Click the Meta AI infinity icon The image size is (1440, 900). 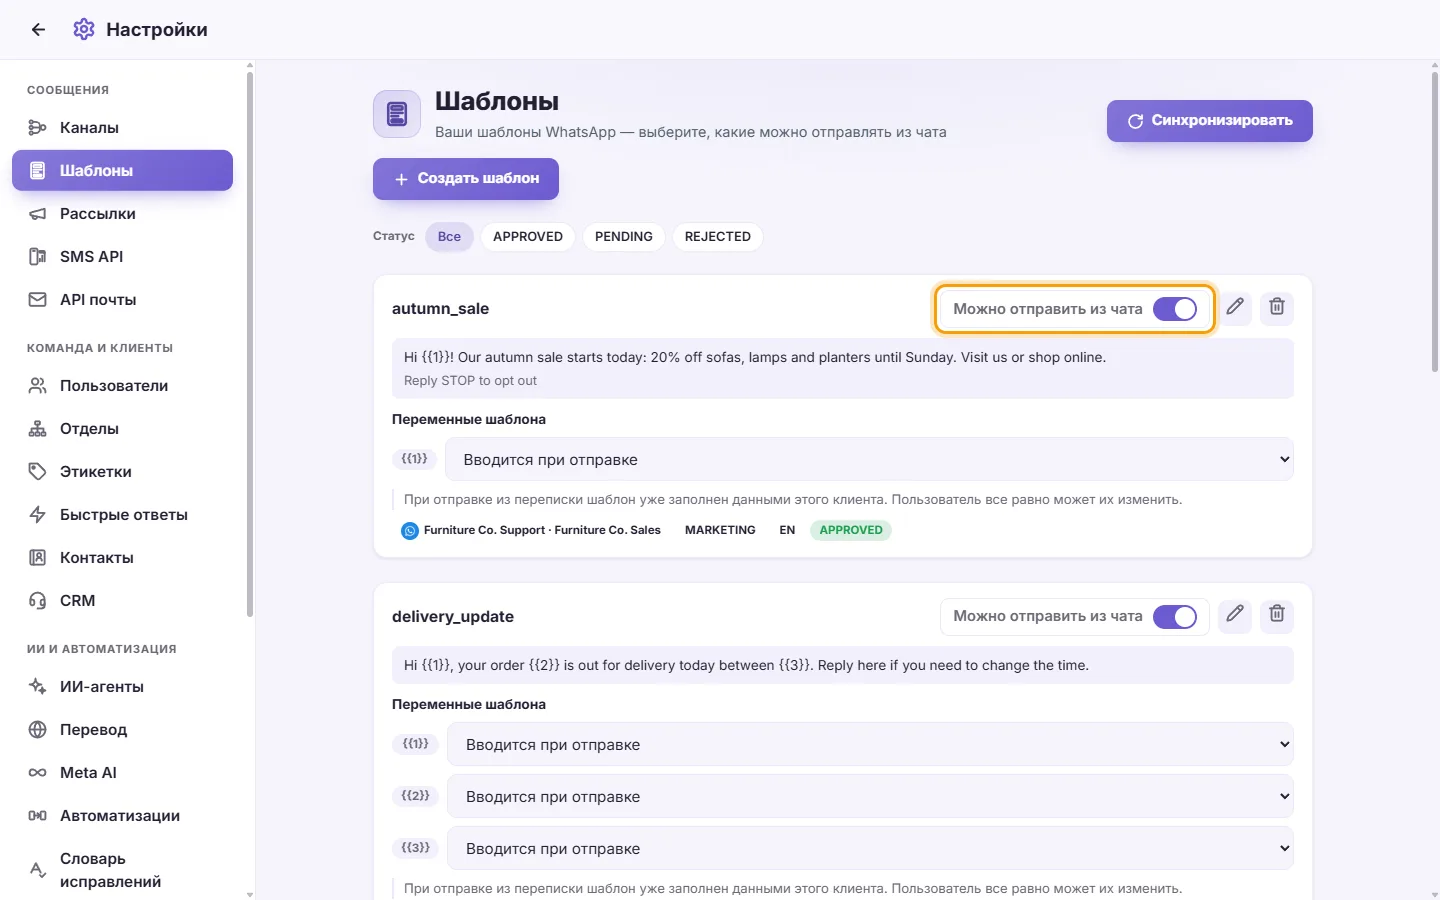(x=37, y=773)
